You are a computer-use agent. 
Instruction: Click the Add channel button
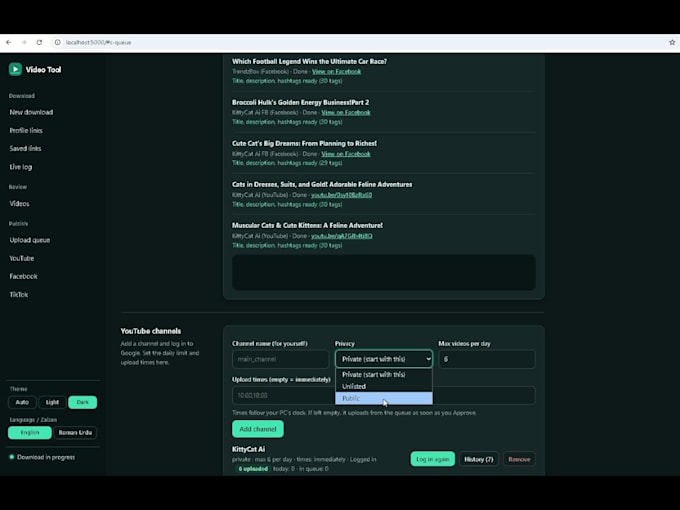coord(258,429)
